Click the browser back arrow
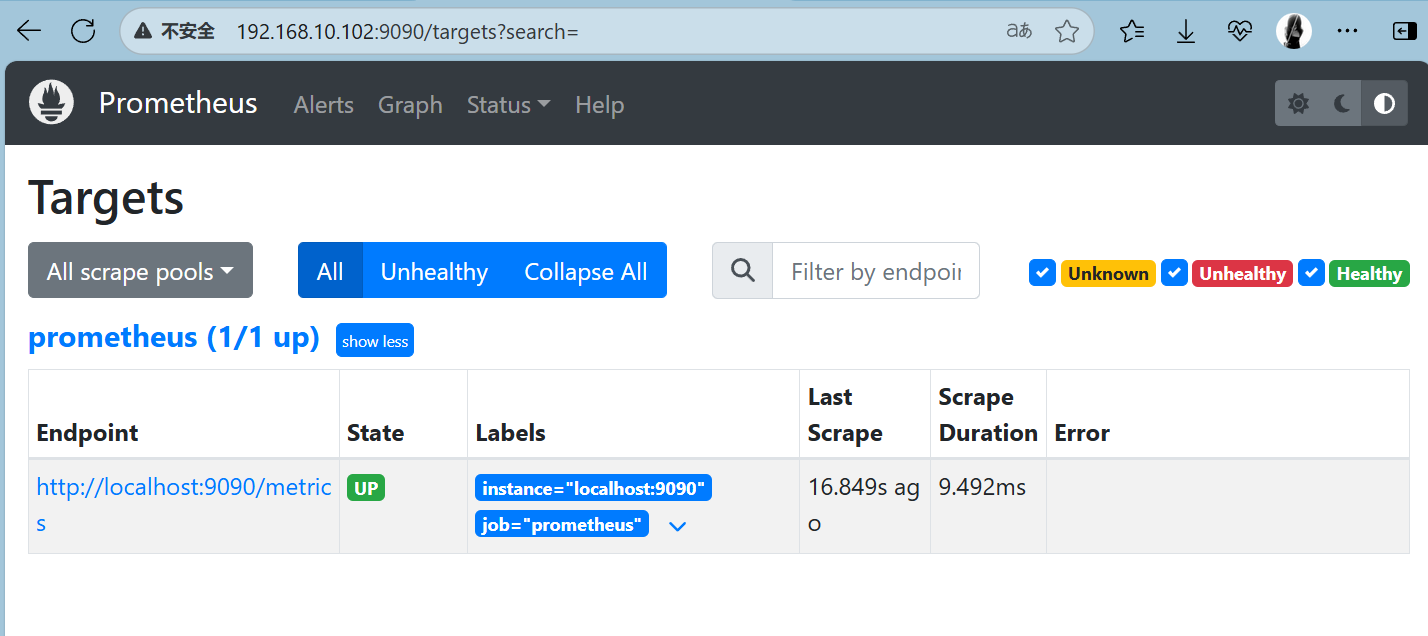Viewport: 1428px width, 636px height. [x=29, y=31]
